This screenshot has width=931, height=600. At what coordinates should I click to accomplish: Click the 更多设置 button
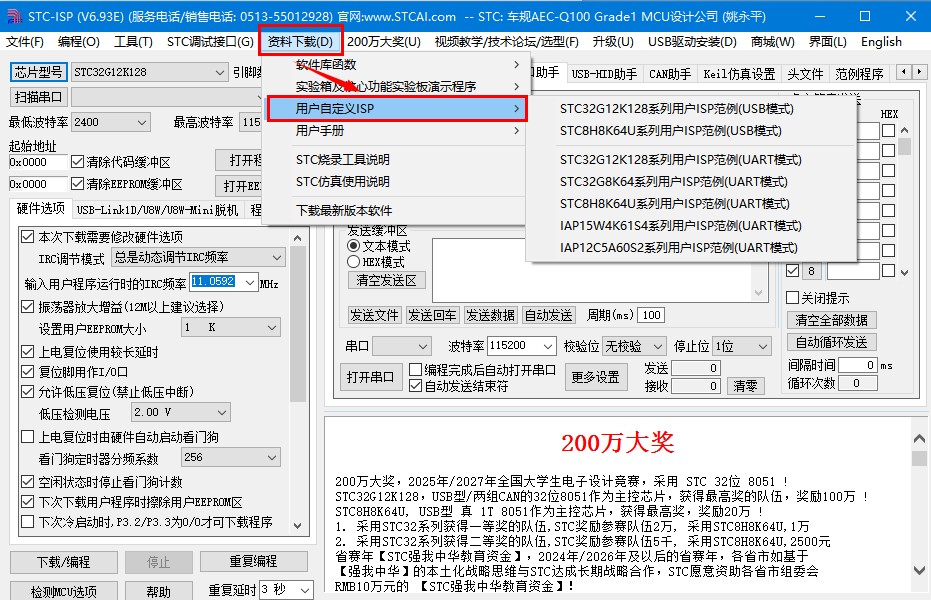(x=595, y=377)
